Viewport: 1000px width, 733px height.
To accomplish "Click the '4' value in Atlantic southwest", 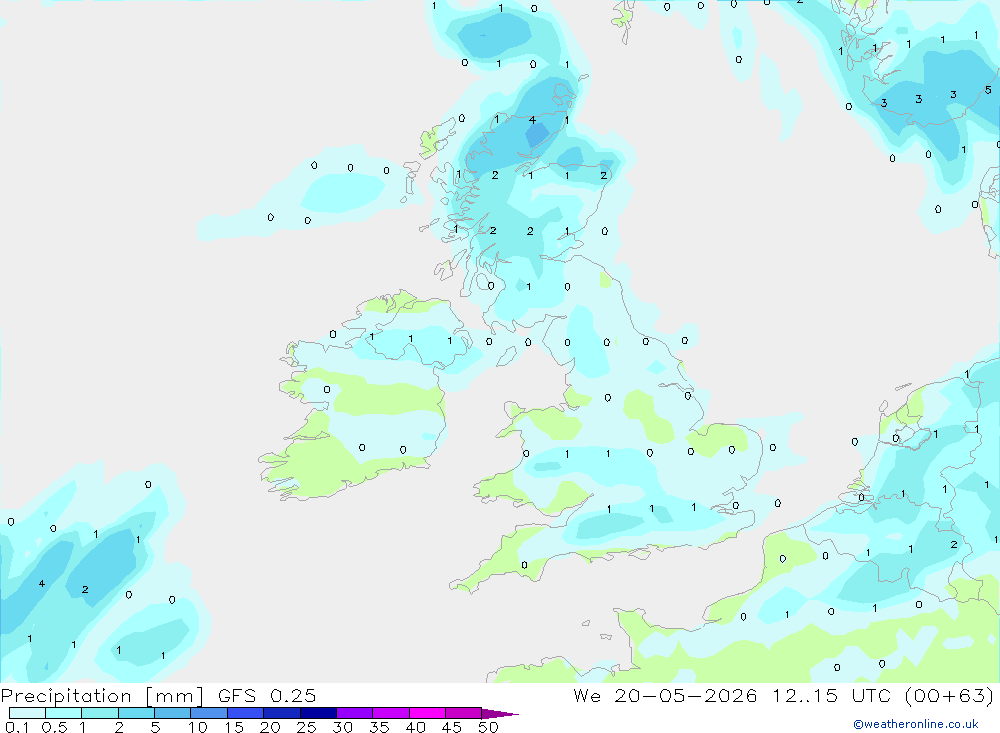I will tap(41, 584).
